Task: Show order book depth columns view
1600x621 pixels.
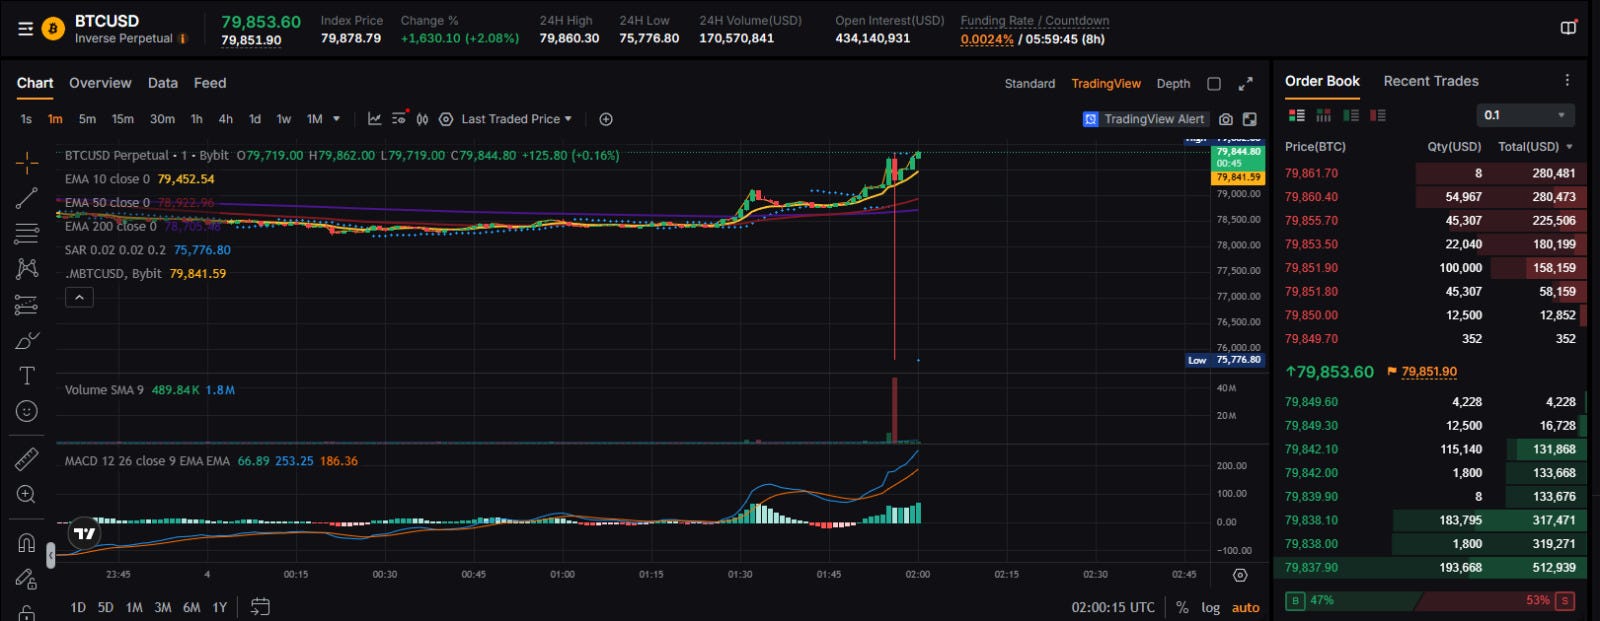Action: [1324, 115]
